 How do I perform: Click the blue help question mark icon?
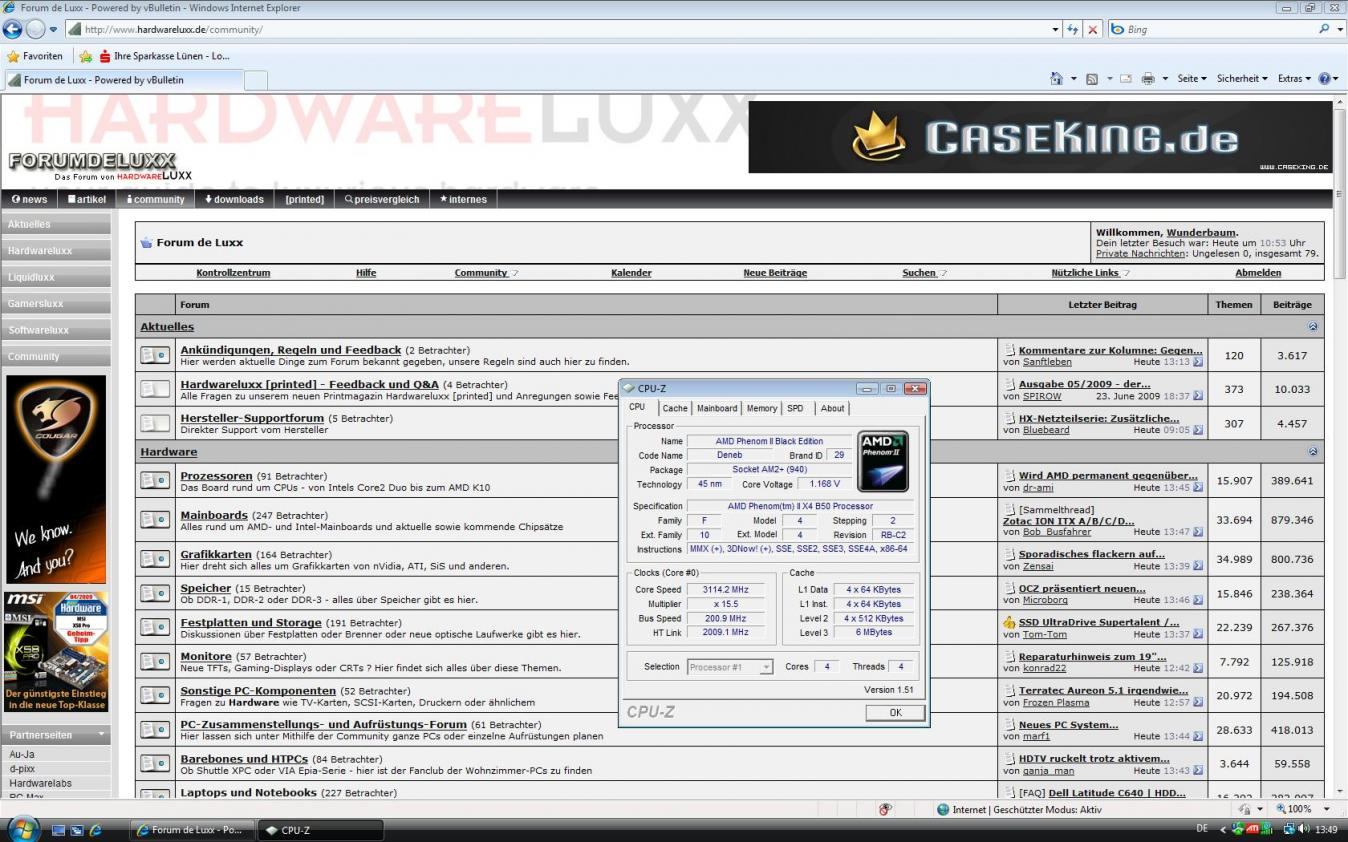[1325, 78]
